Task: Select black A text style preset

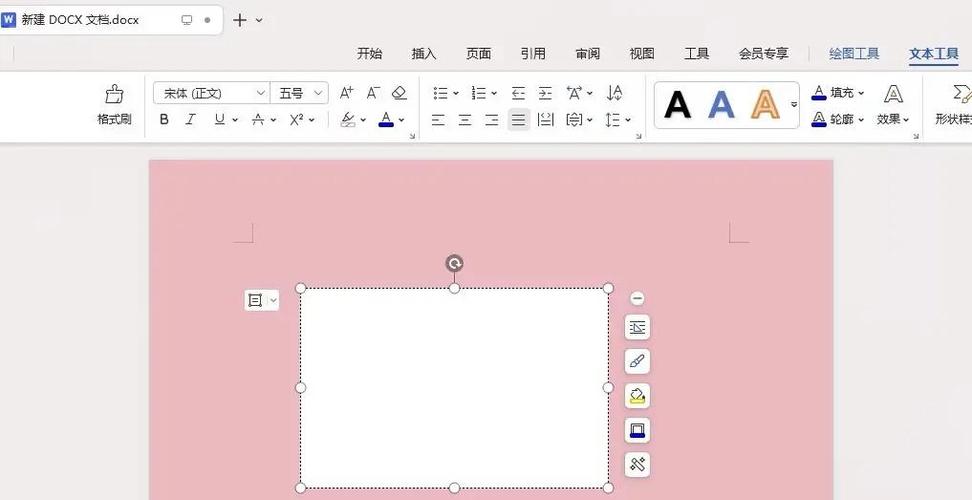Action: click(x=678, y=105)
